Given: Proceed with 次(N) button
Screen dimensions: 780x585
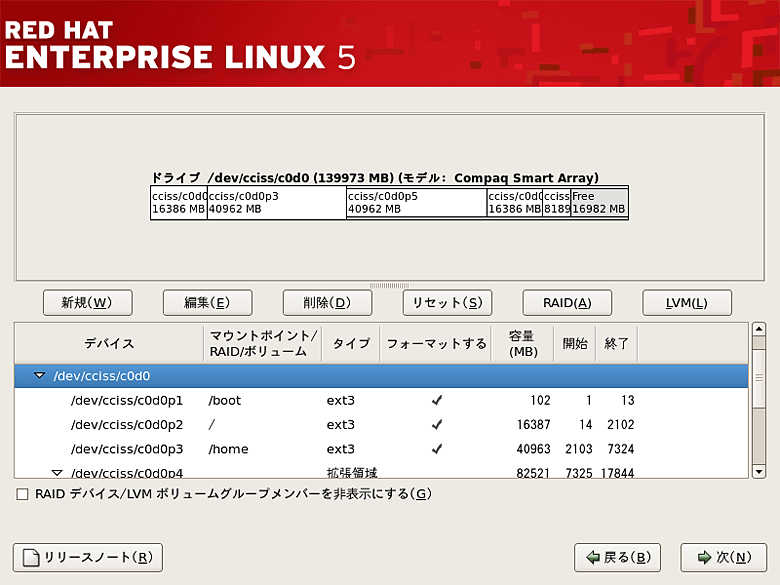Looking at the screenshot, I should point(724,558).
